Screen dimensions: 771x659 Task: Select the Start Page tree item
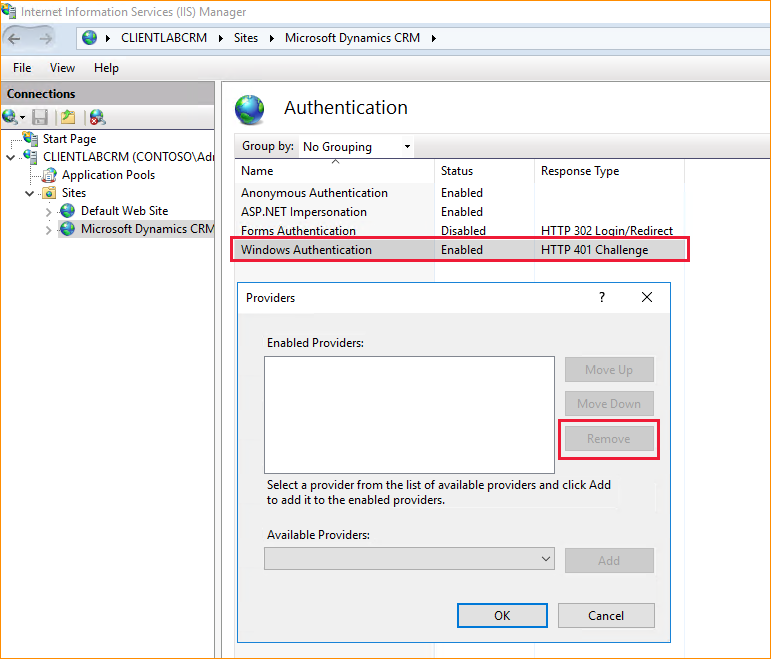[x=69, y=139]
